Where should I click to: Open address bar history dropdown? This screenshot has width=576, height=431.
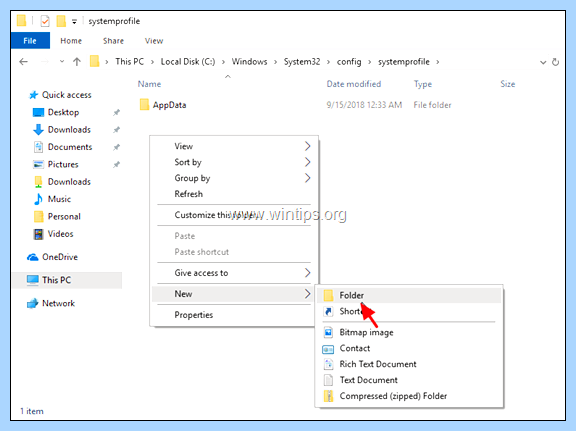(543, 62)
